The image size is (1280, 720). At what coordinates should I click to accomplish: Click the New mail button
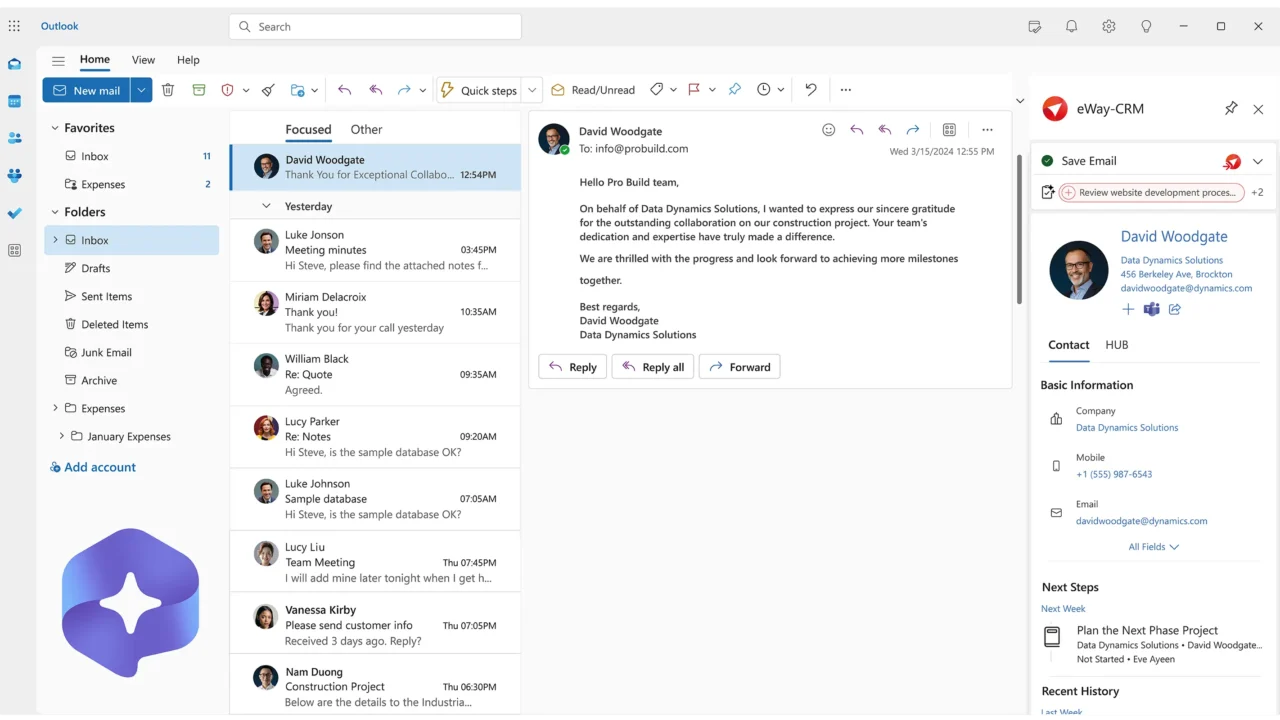86,90
